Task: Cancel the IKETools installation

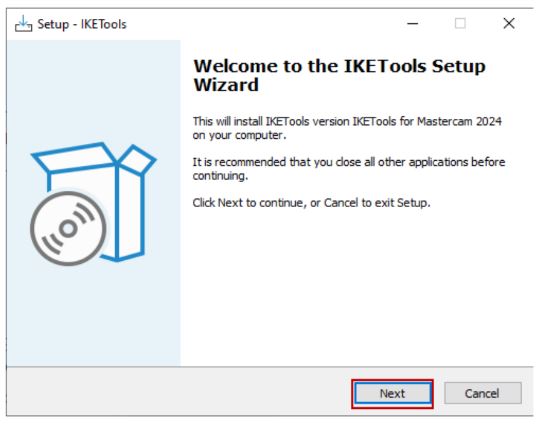Action: coord(483,393)
